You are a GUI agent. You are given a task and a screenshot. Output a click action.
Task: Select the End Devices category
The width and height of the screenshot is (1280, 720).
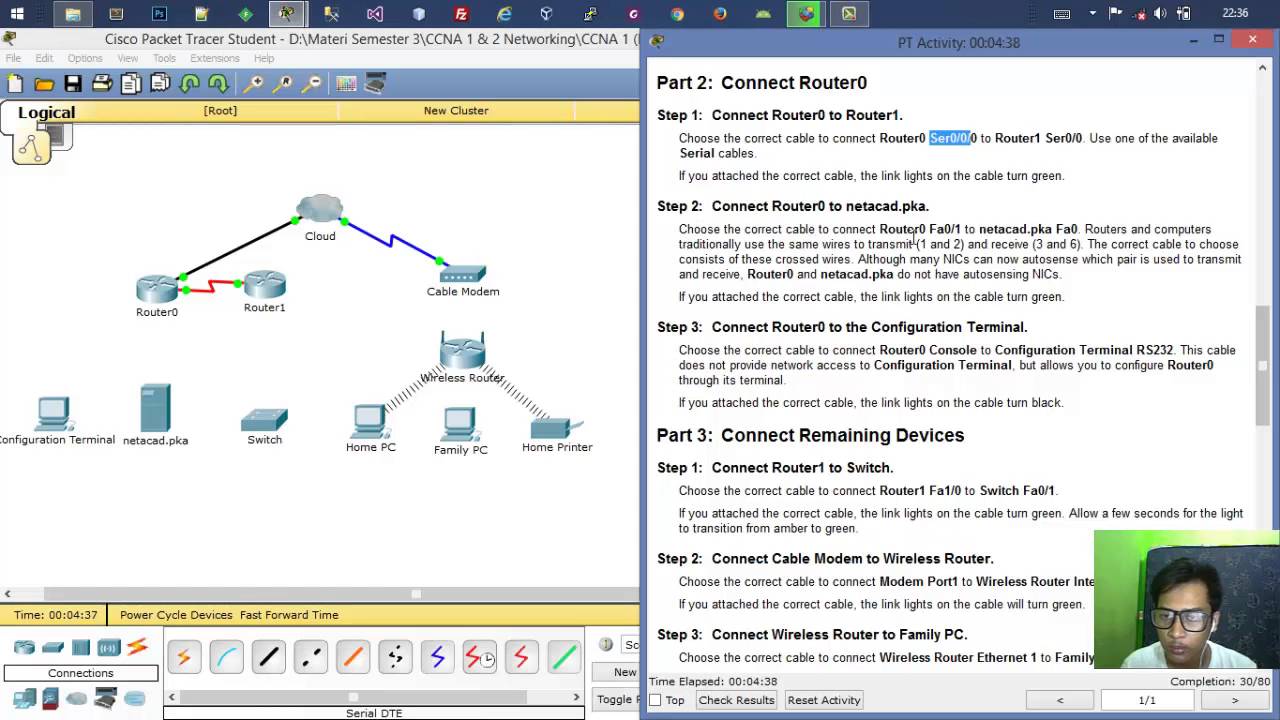click(25, 698)
